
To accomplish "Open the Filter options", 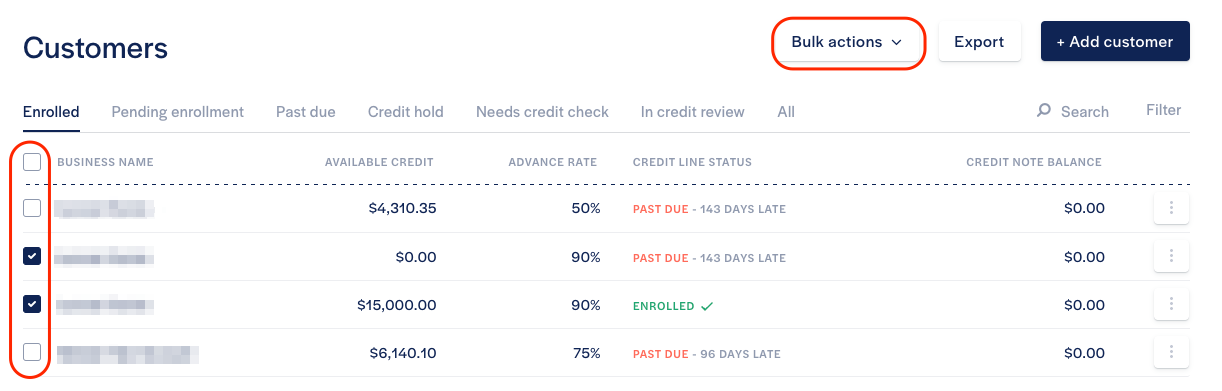I will [1163, 110].
